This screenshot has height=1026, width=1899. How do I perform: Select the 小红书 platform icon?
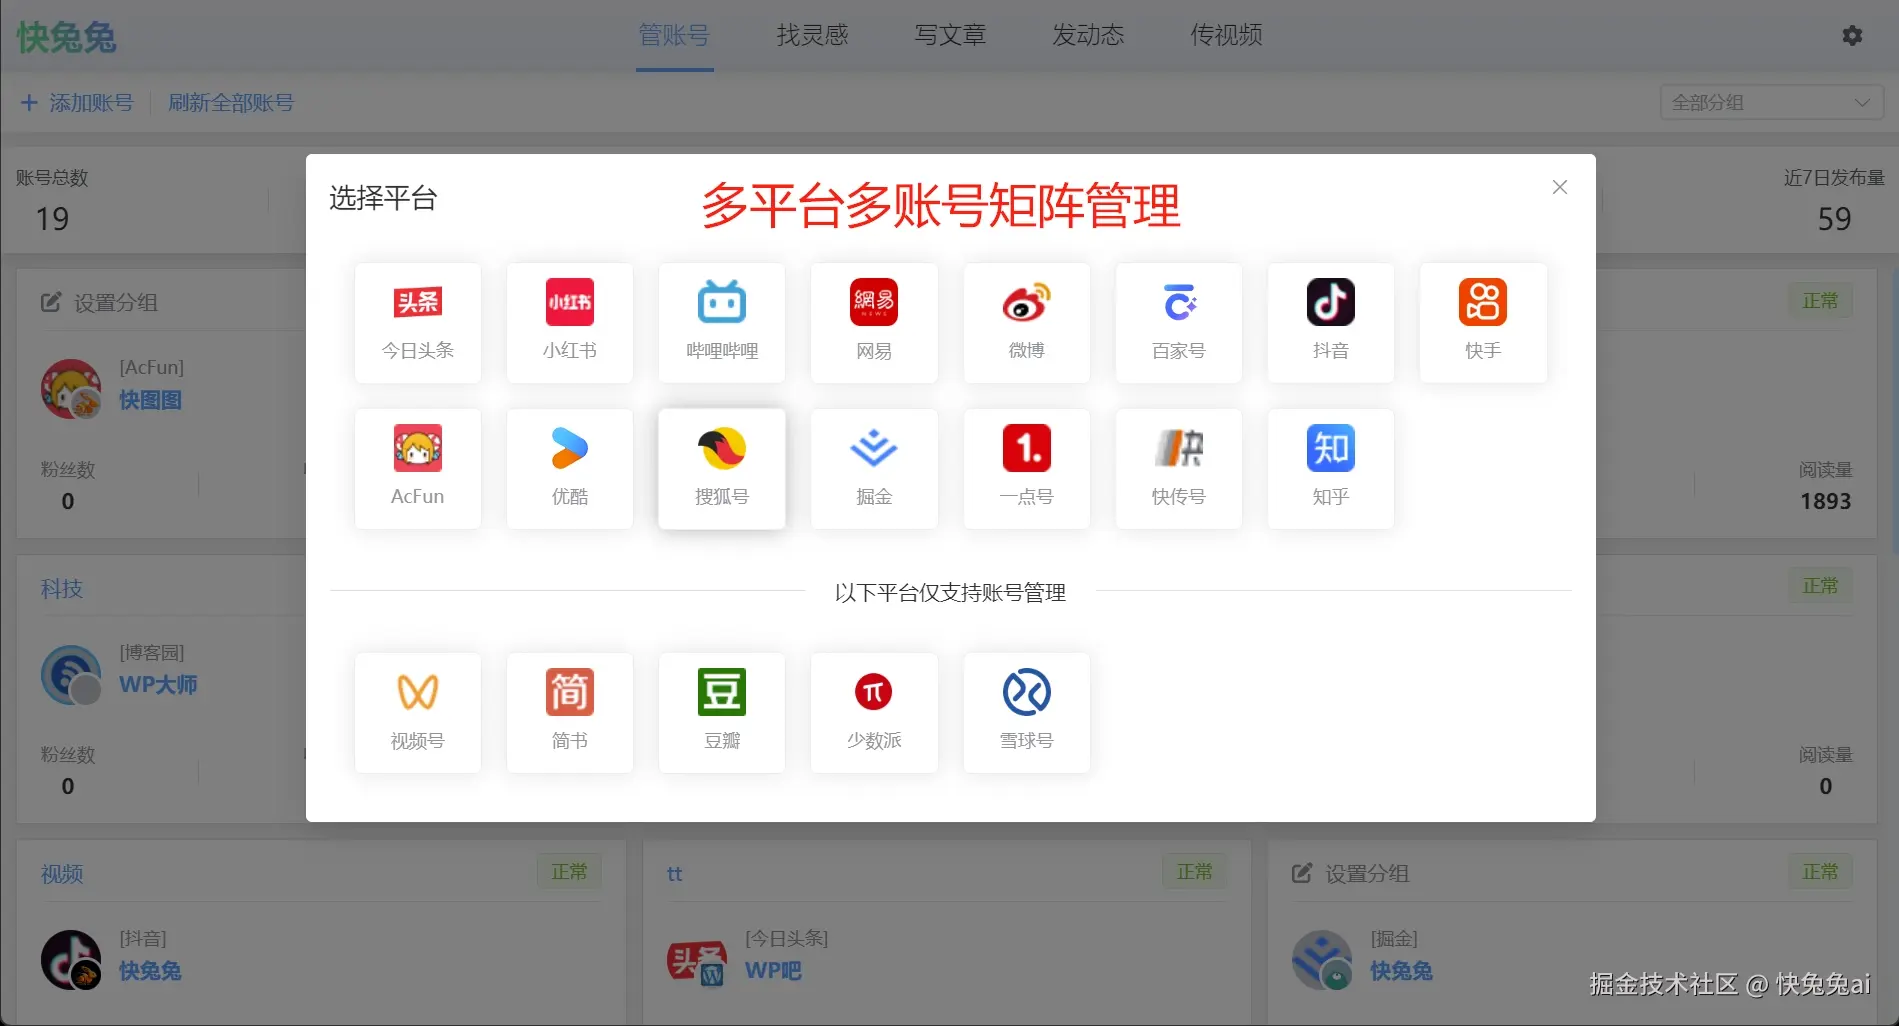coord(569,322)
